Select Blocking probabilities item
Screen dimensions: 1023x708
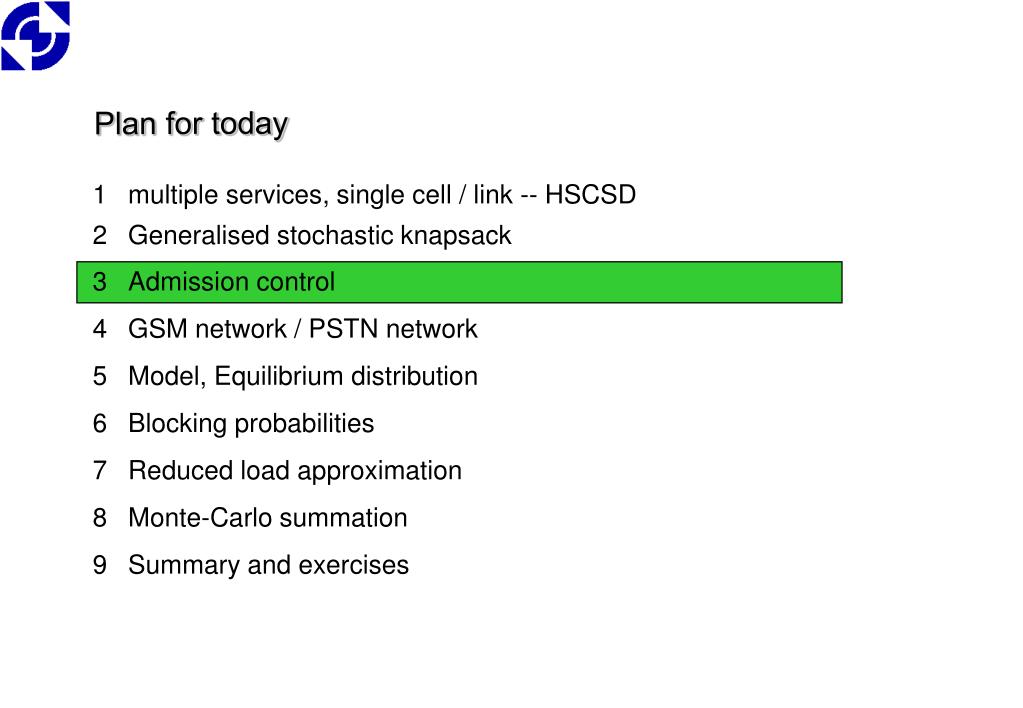(234, 423)
